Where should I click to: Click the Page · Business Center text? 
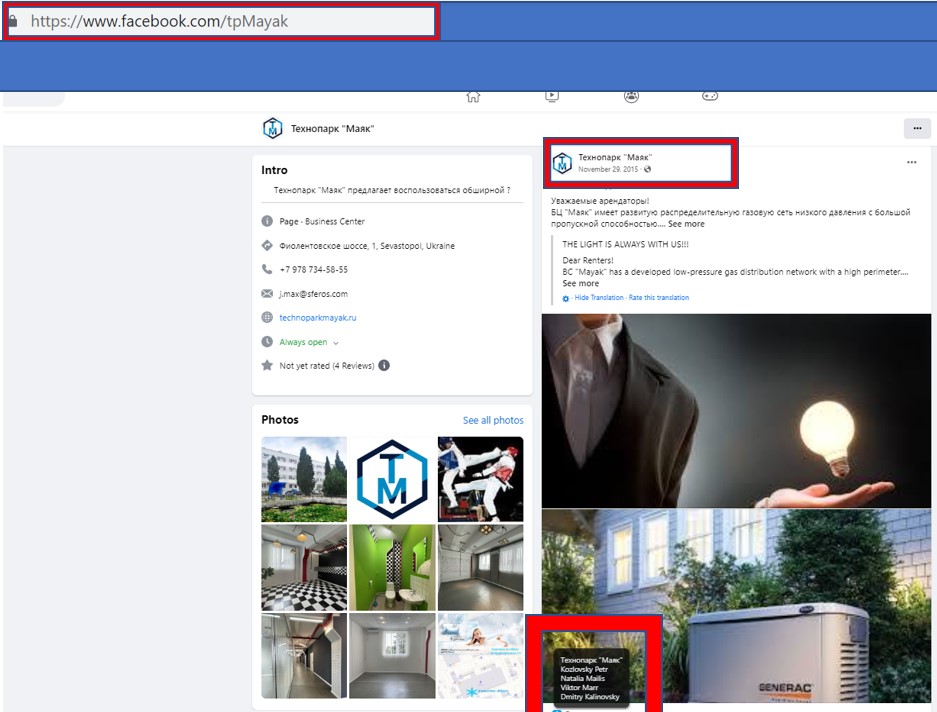322,221
